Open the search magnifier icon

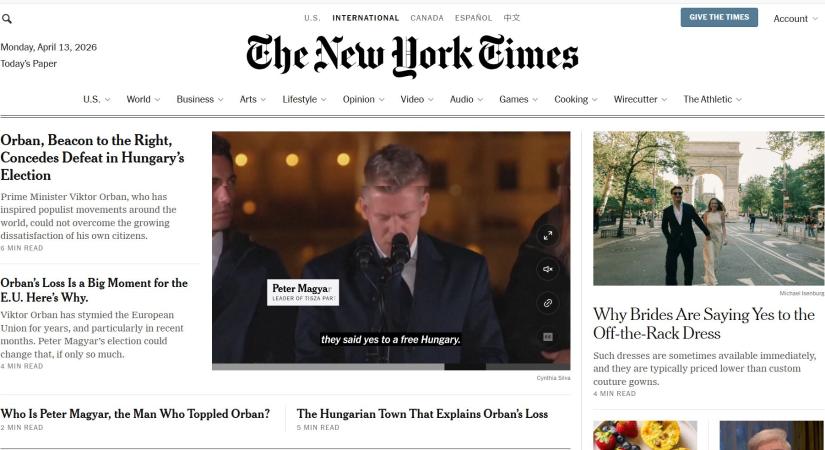[7, 19]
